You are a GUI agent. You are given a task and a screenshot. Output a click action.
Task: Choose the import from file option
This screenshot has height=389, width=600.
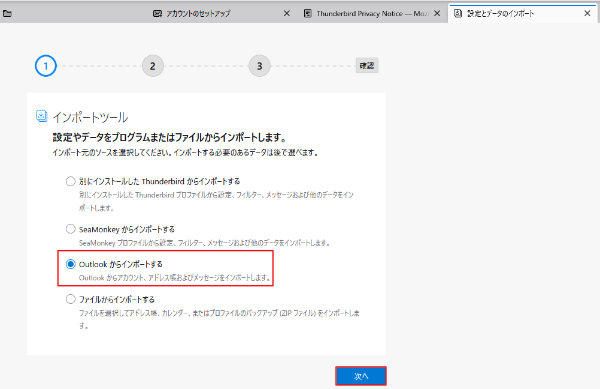(70, 299)
